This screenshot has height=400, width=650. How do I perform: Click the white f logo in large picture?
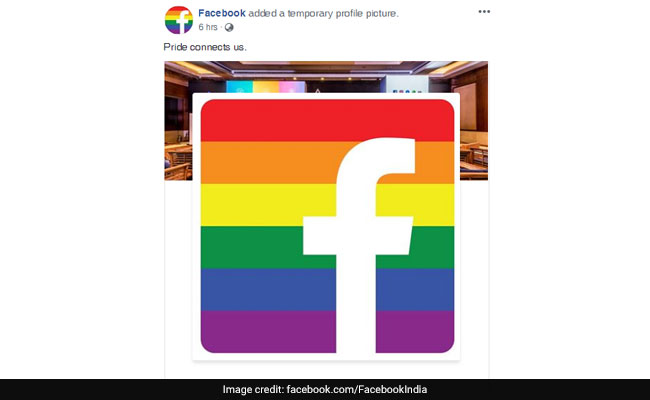(359, 245)
